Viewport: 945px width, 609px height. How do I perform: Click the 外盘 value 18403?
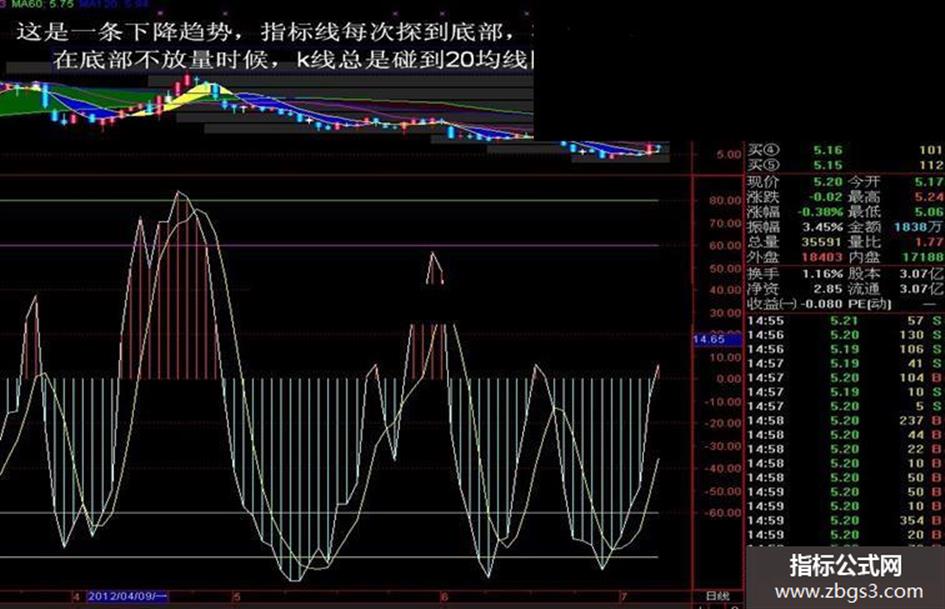point(821,257)
